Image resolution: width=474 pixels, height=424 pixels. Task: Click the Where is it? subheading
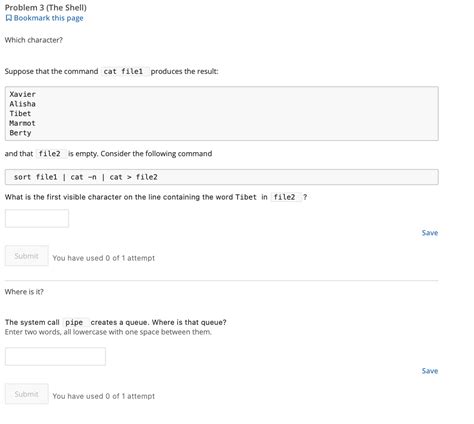tap(24, 292)
